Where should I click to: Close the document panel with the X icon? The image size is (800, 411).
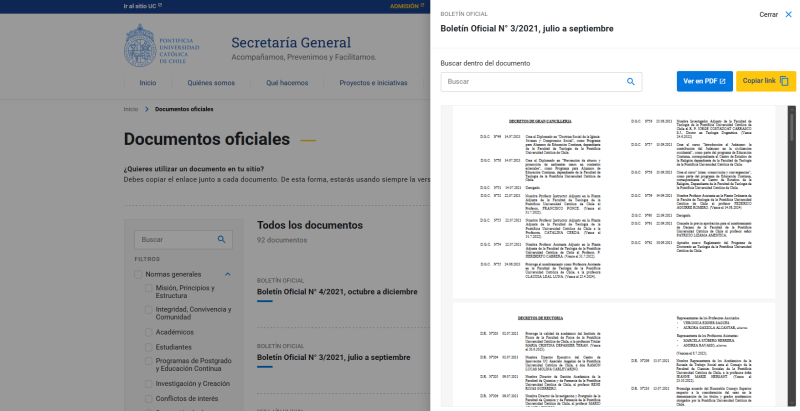(788, 15)
